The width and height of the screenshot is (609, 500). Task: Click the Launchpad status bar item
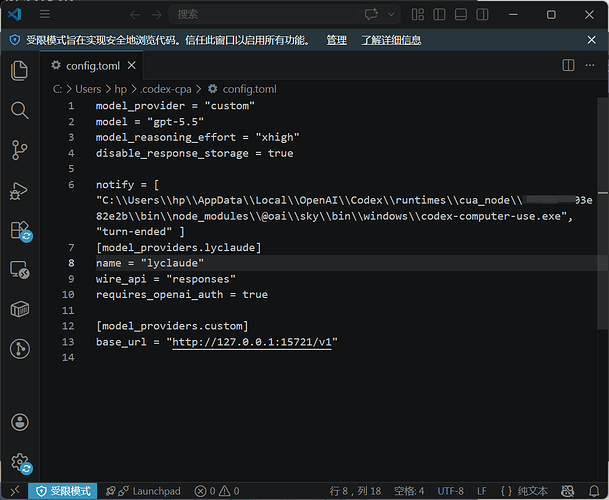pos(143,491)
